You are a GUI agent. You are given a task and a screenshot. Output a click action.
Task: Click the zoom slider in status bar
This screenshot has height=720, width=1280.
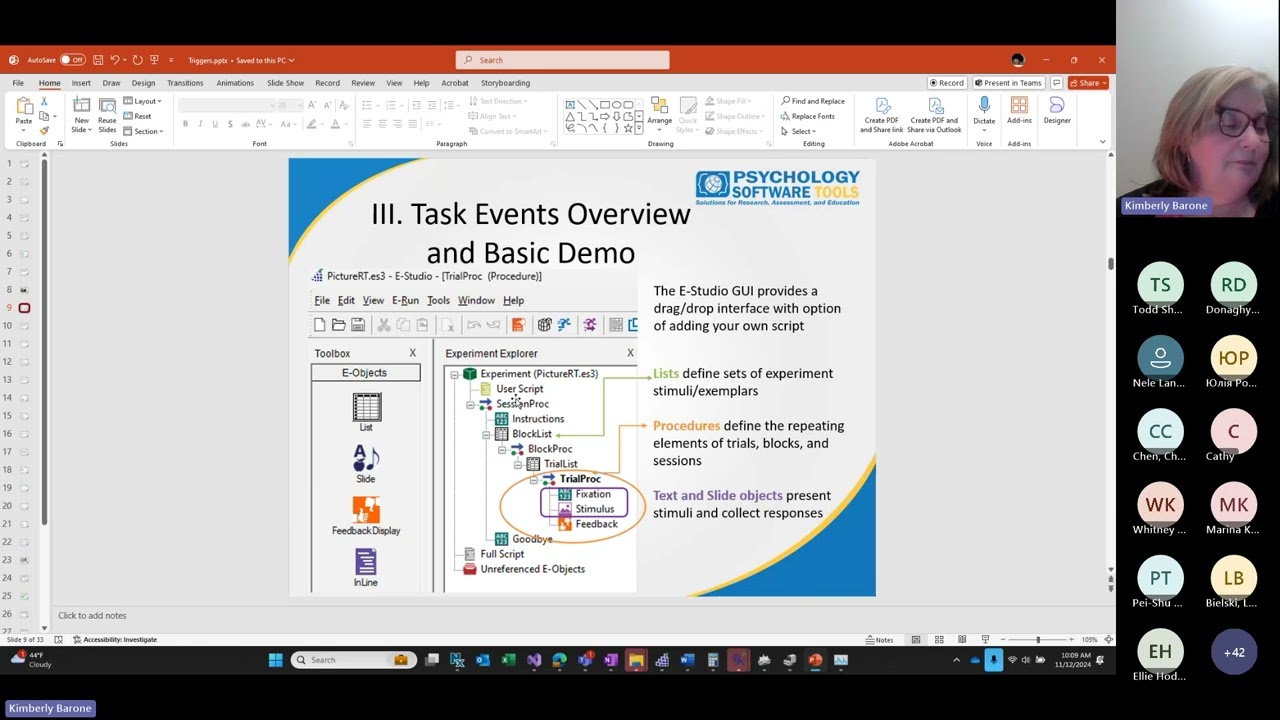coord(1038,640)
